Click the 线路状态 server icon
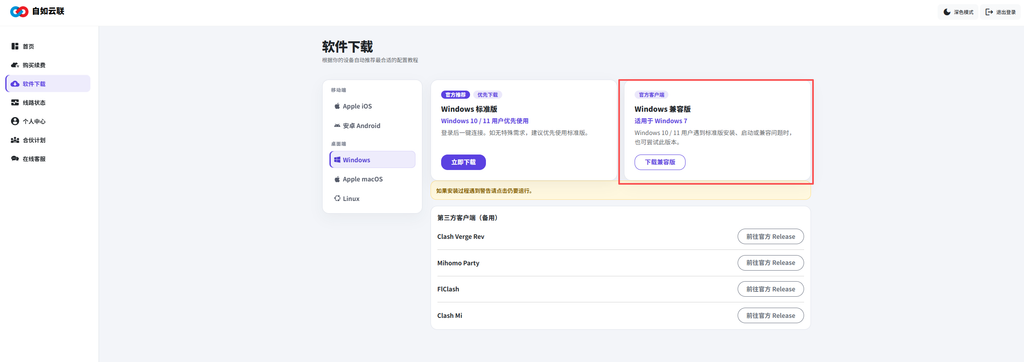Viewport: 1024px width, 362px height. (15, 103)
